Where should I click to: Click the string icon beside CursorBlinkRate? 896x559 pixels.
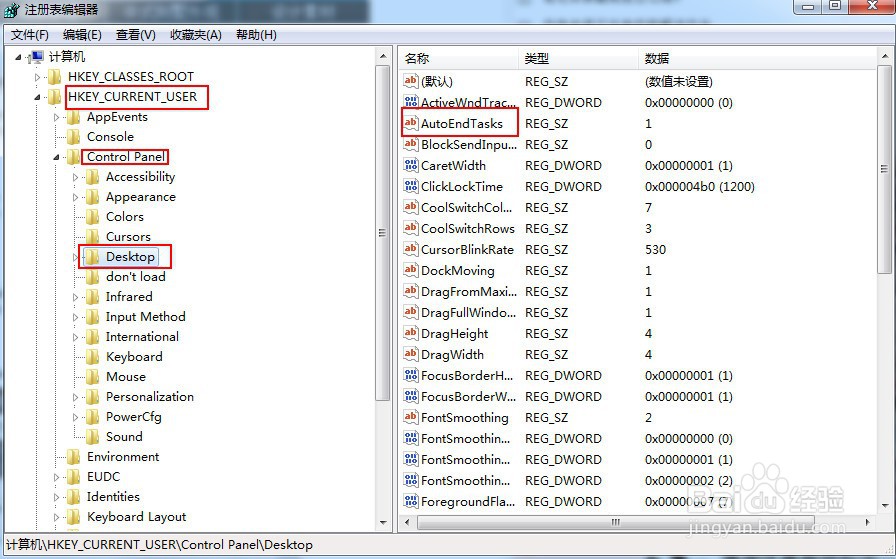click(x=411, y=249)
